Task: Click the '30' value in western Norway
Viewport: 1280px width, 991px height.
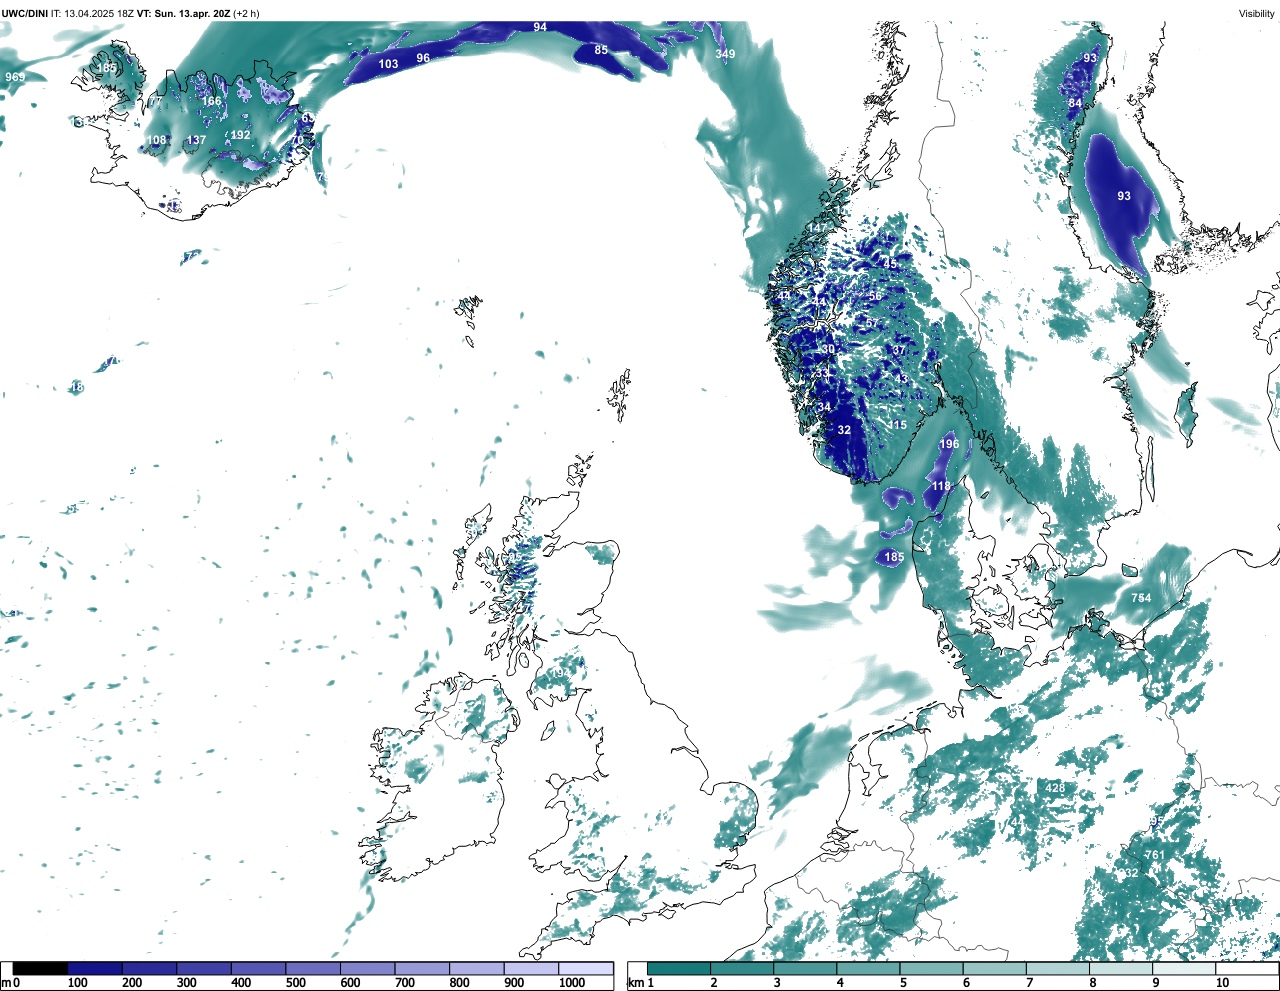Action: [x=828, y=349]
